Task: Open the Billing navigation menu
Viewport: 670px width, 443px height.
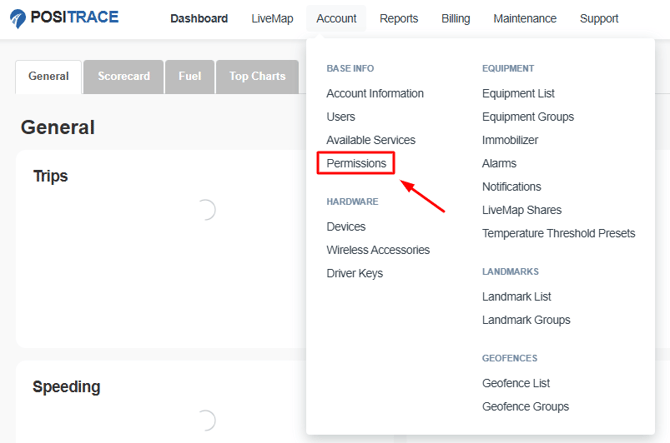Action: [x=455, y=18]
